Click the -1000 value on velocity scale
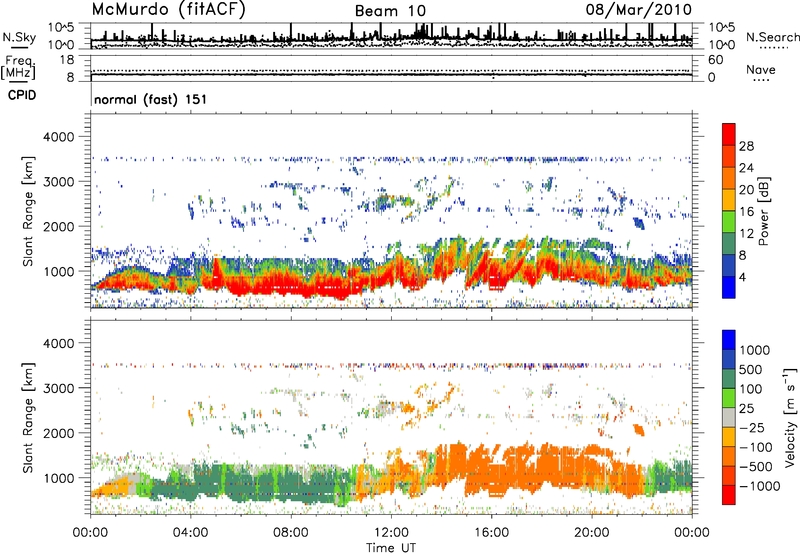The width and height of the screenshot is (800, 554). pos(760,486)
